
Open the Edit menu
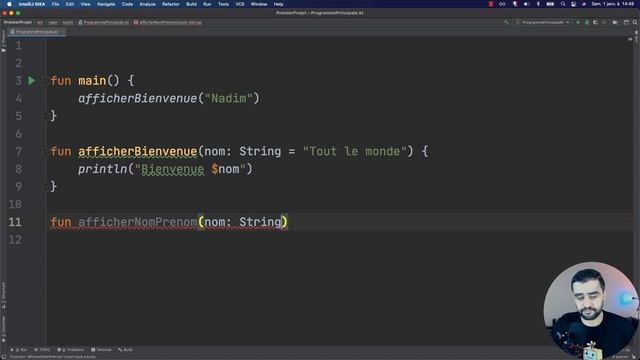[70, 4]
